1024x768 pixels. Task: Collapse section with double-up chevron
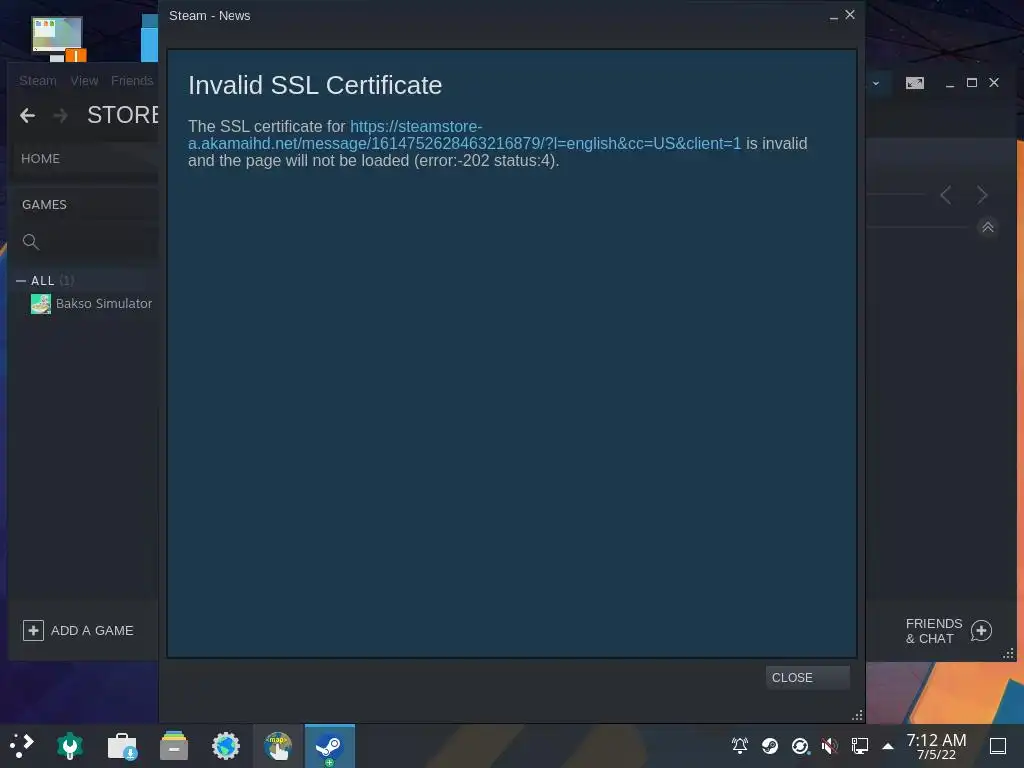pos(987,227)
